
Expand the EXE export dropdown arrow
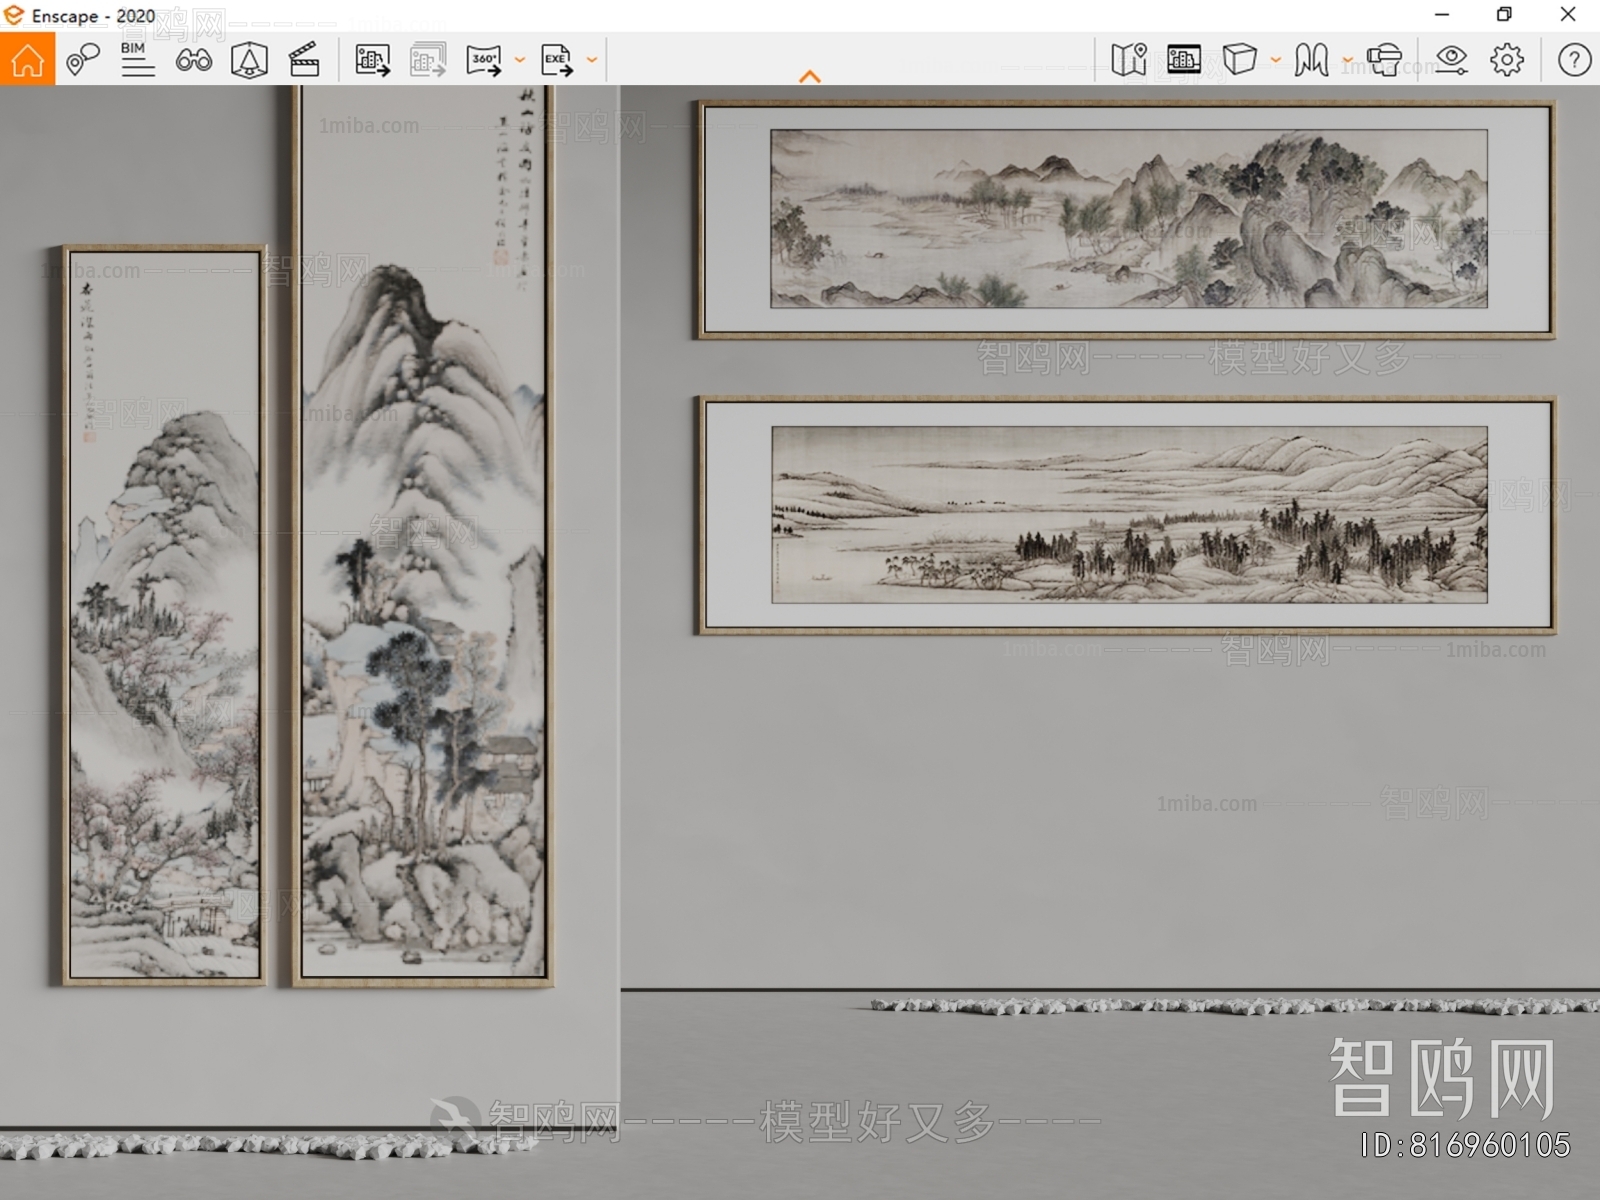(591, 60)
